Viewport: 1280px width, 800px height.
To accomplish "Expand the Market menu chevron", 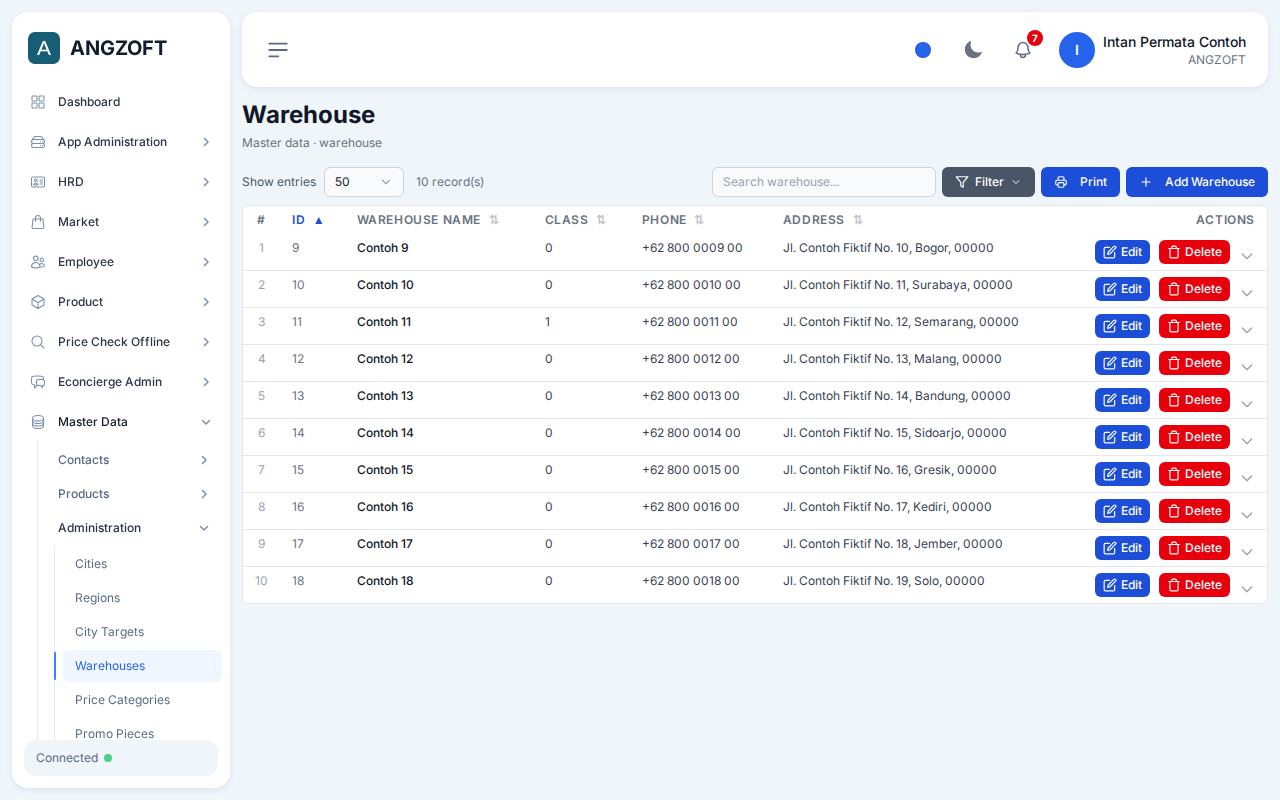I will coord(206,222).
